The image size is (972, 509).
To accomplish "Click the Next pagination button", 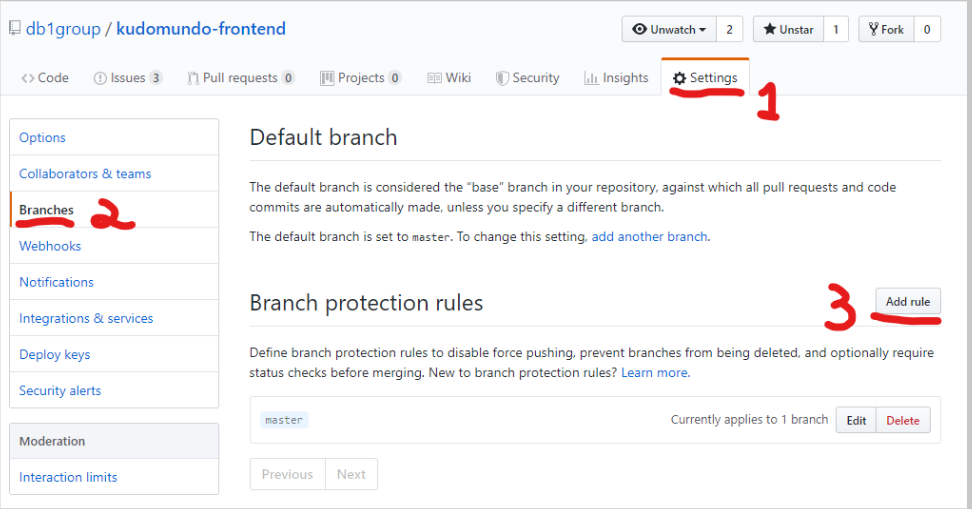I will [x=351, y=474].
